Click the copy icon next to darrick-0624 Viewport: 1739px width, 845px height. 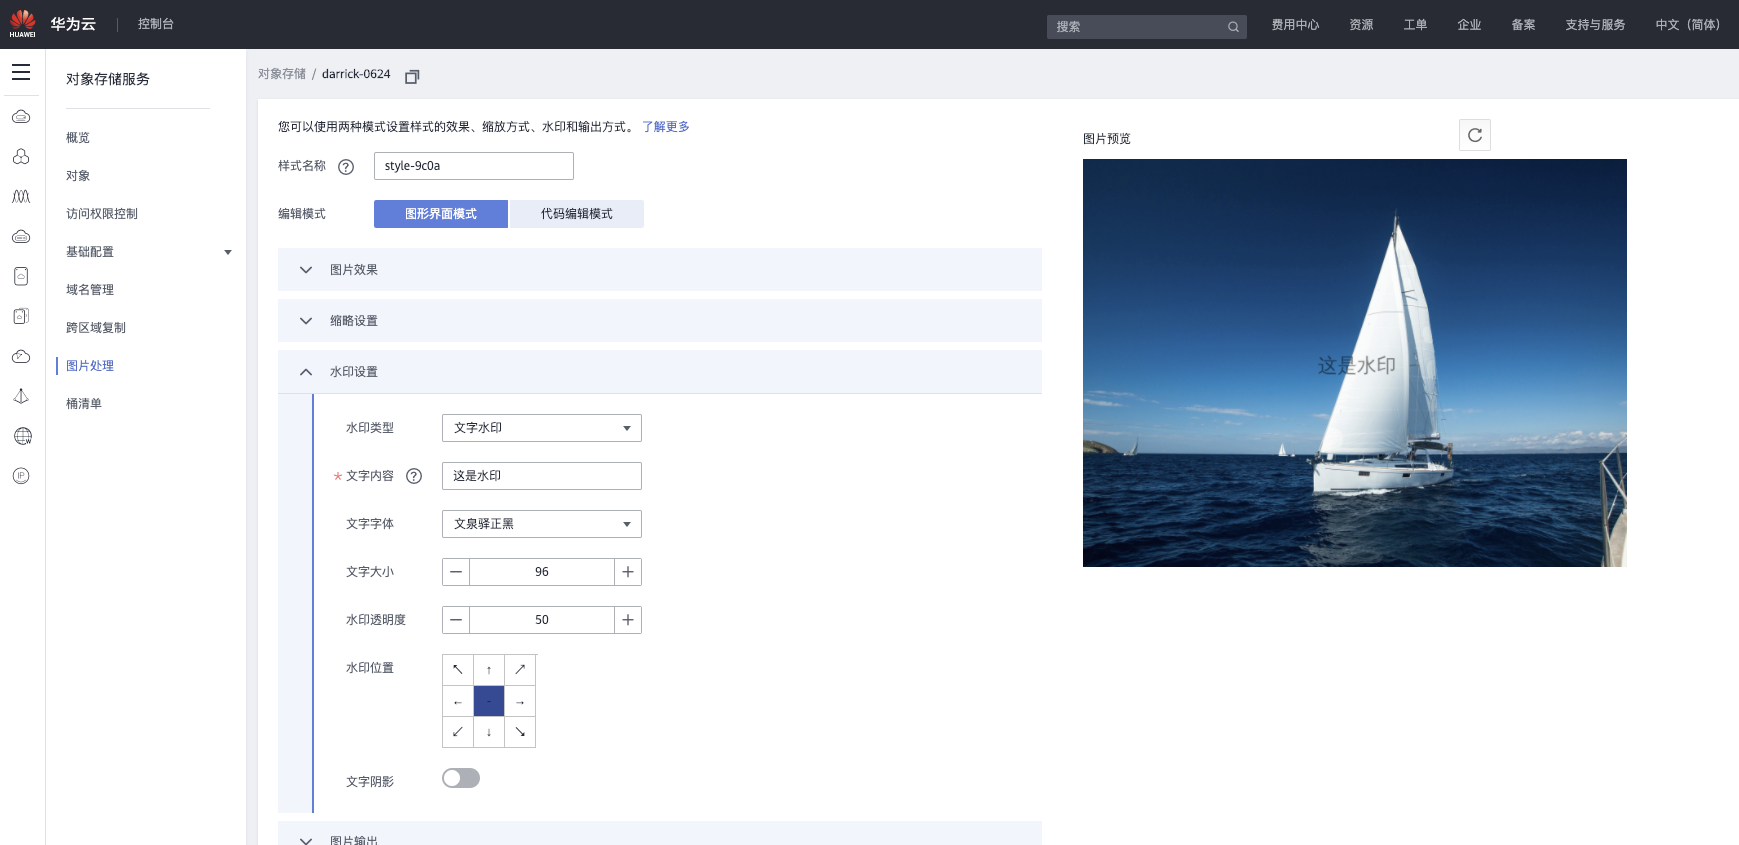pyautogui.click(x=412, y=76)
